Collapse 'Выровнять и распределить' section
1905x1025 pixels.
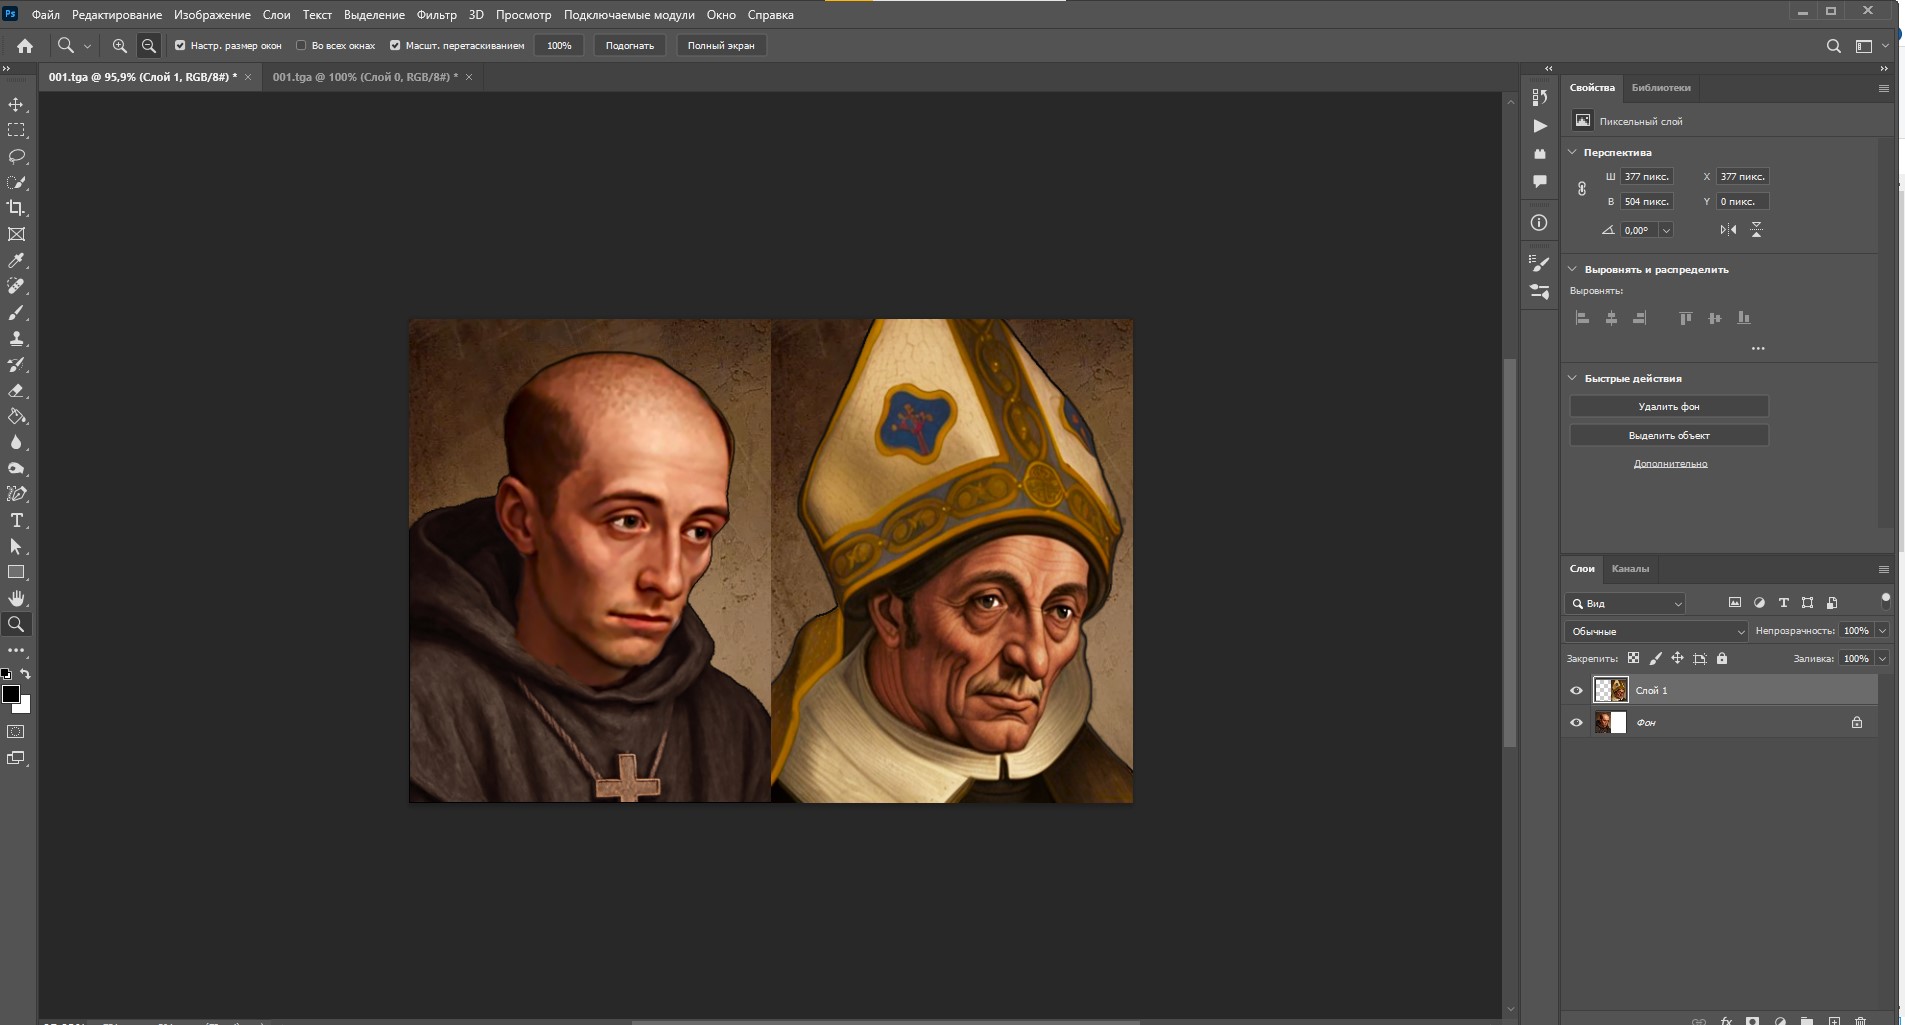1572,270
